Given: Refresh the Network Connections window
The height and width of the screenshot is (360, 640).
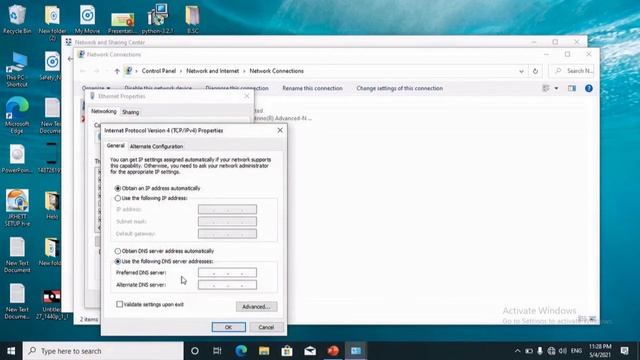Looking at the screenshot, I should (535, 71).
